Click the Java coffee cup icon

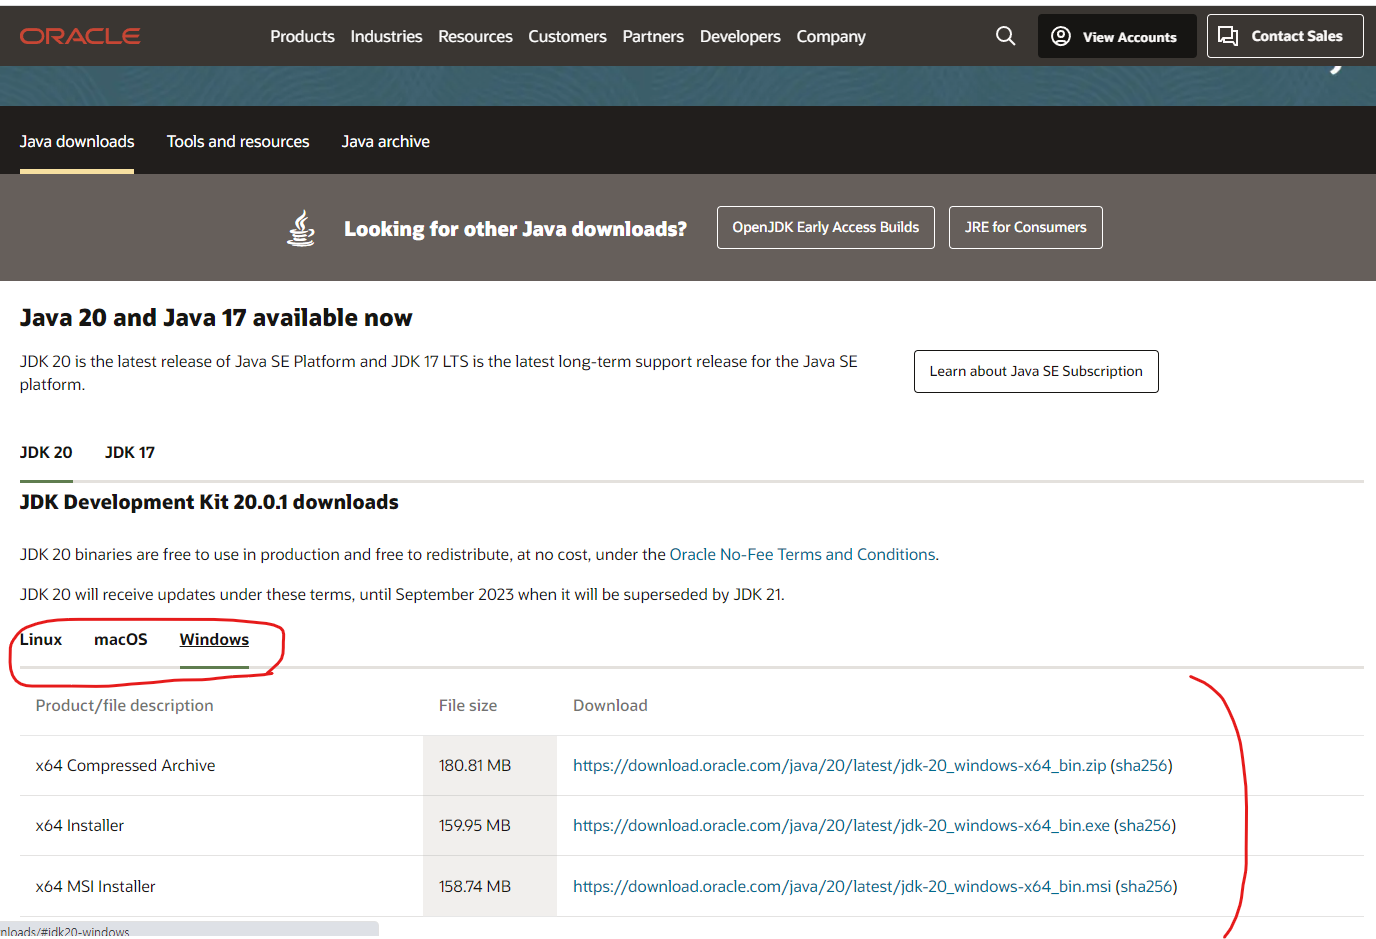pyautogui.click(x=301, y=228)
